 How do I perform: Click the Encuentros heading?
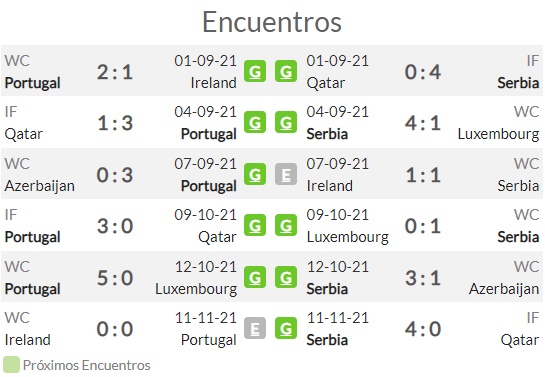(272, 22)
